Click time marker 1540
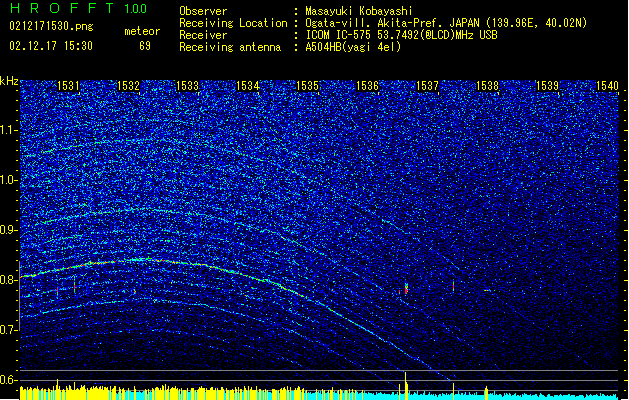The image size is (629, 400). (607, 86)
